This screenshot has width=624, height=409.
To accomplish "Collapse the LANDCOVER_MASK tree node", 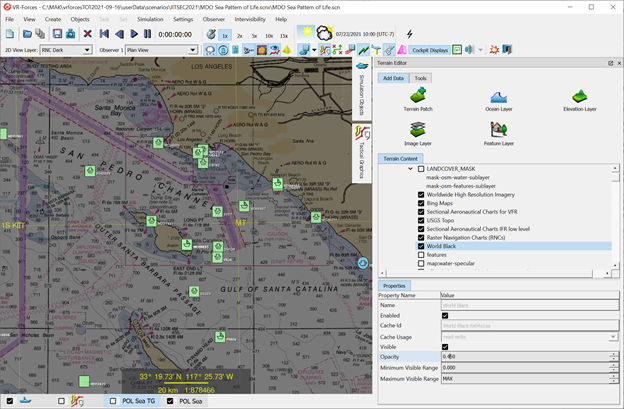I will [x=410, y=169].
